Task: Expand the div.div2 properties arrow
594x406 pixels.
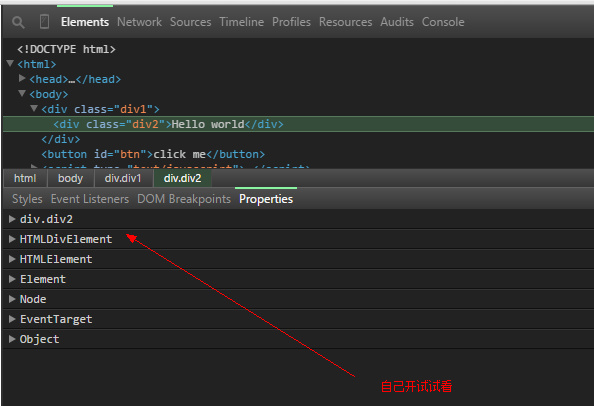Action: tap(12, 219)
